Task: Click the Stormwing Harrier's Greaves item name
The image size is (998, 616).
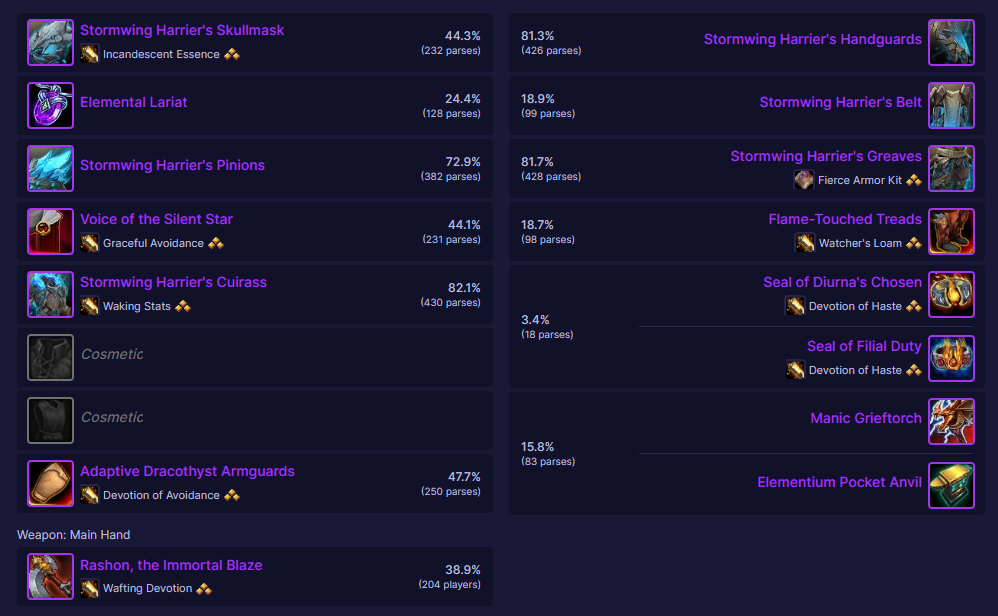Action: point(826,157)
